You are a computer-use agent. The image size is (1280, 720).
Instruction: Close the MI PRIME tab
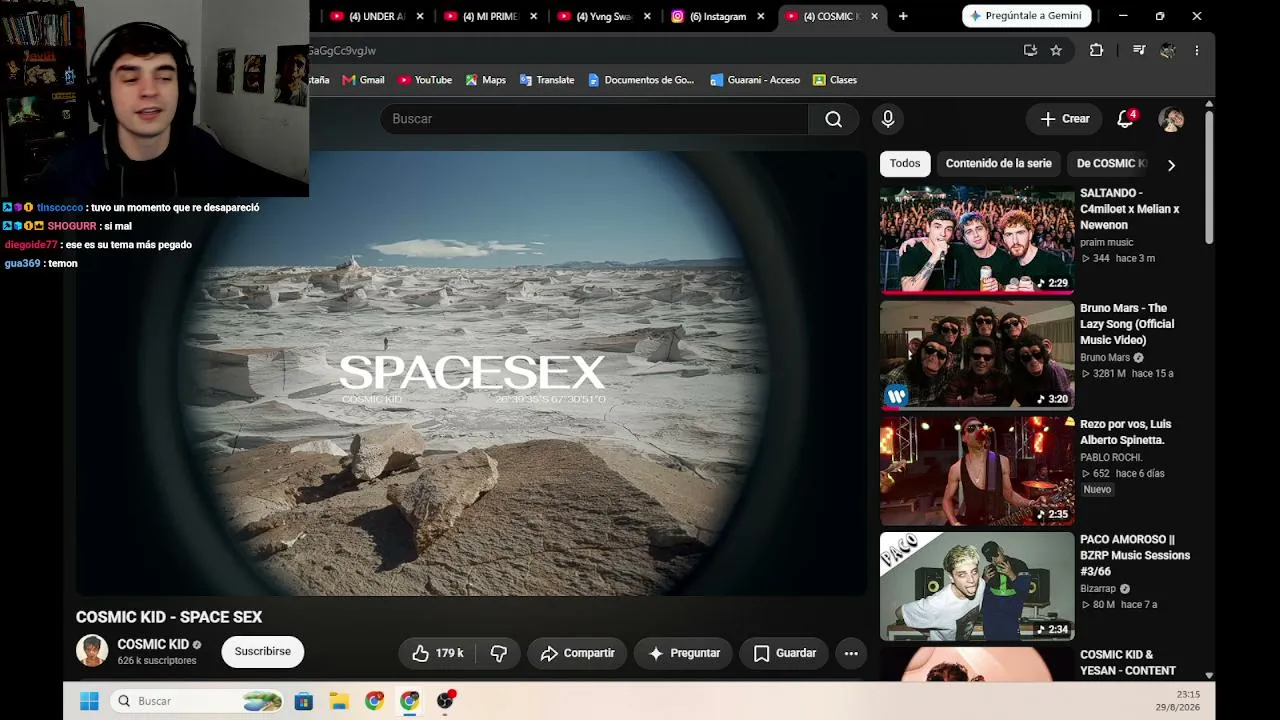(x=534, y=16)
